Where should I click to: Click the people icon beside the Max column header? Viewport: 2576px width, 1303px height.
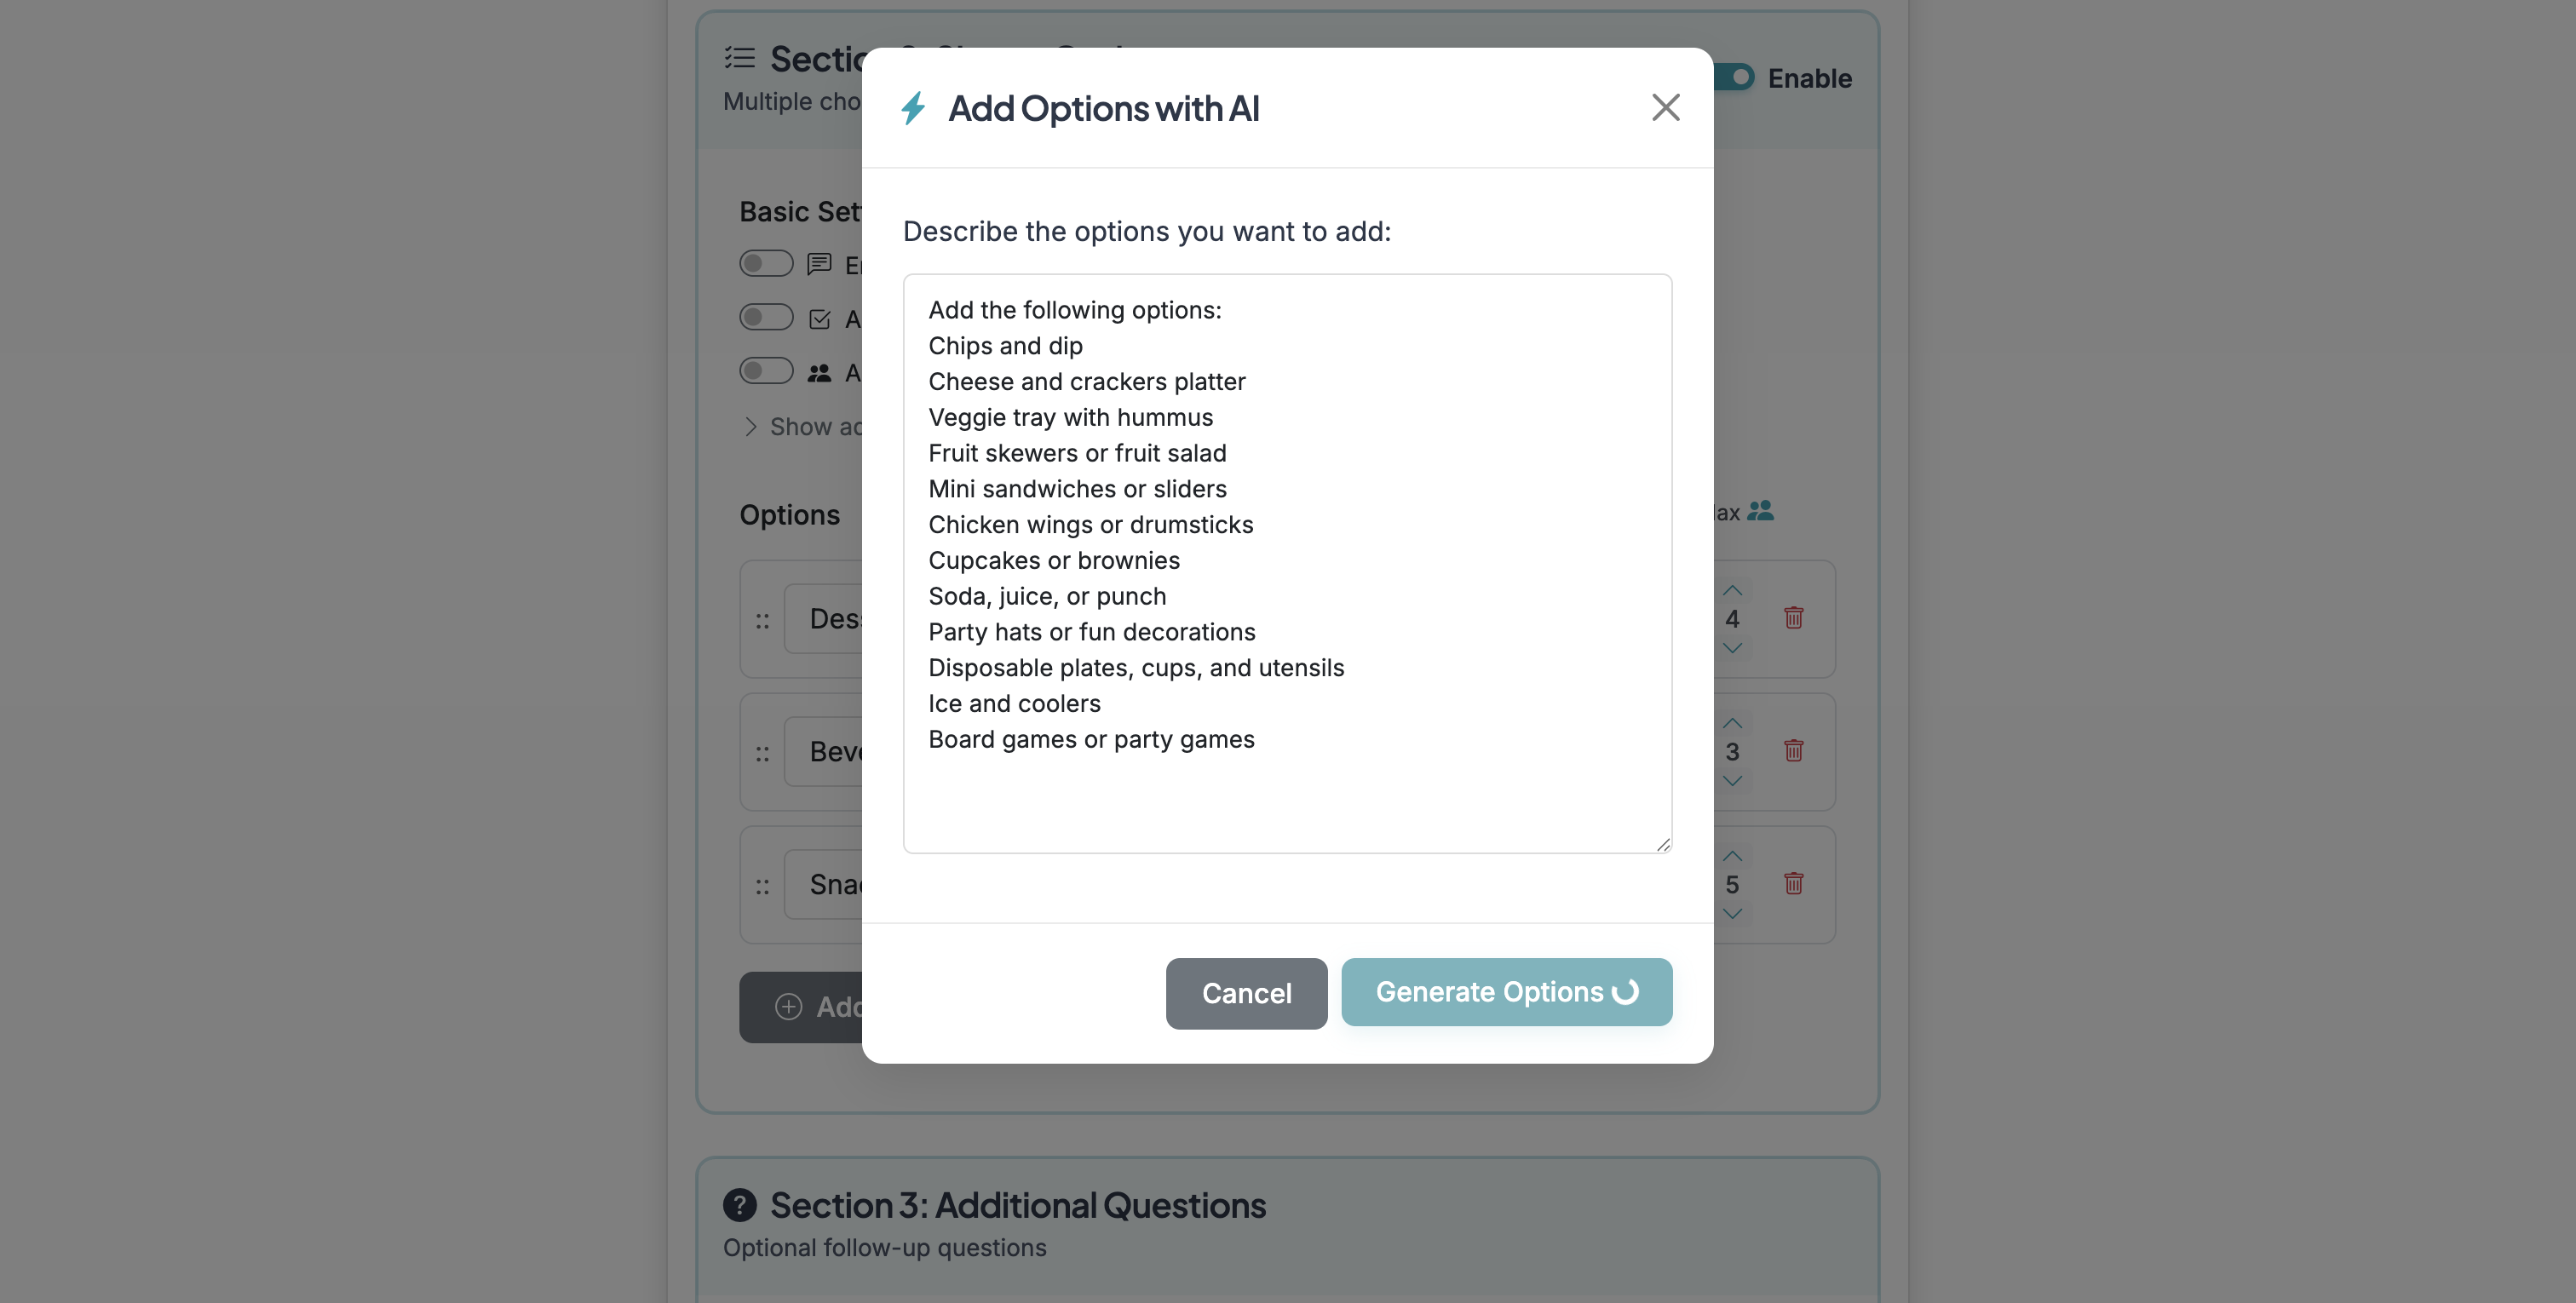pos(1762,511)
